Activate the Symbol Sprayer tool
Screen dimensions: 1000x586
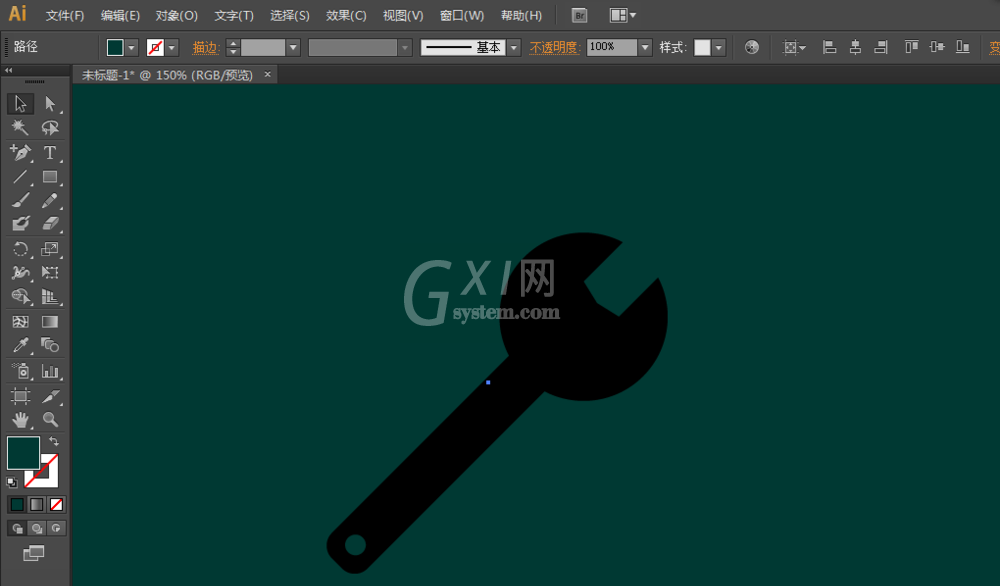[x=20, y=370]
